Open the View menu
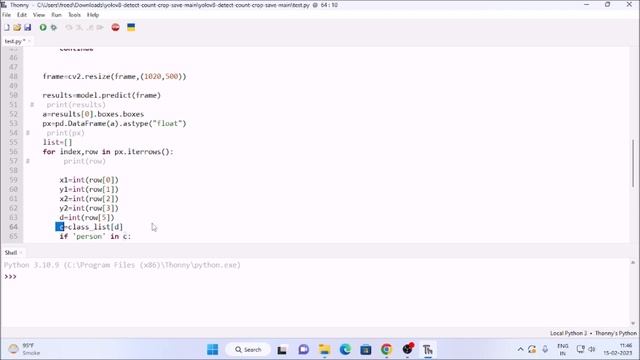This screenshot has width=640, height=360. (x=39, y=15)
